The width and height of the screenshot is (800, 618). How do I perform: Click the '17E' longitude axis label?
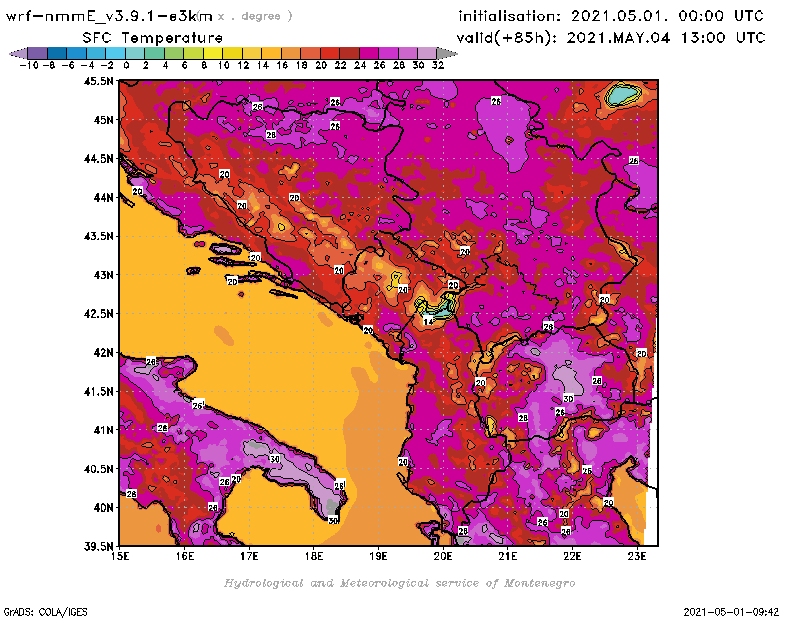(x=249, y=556)
